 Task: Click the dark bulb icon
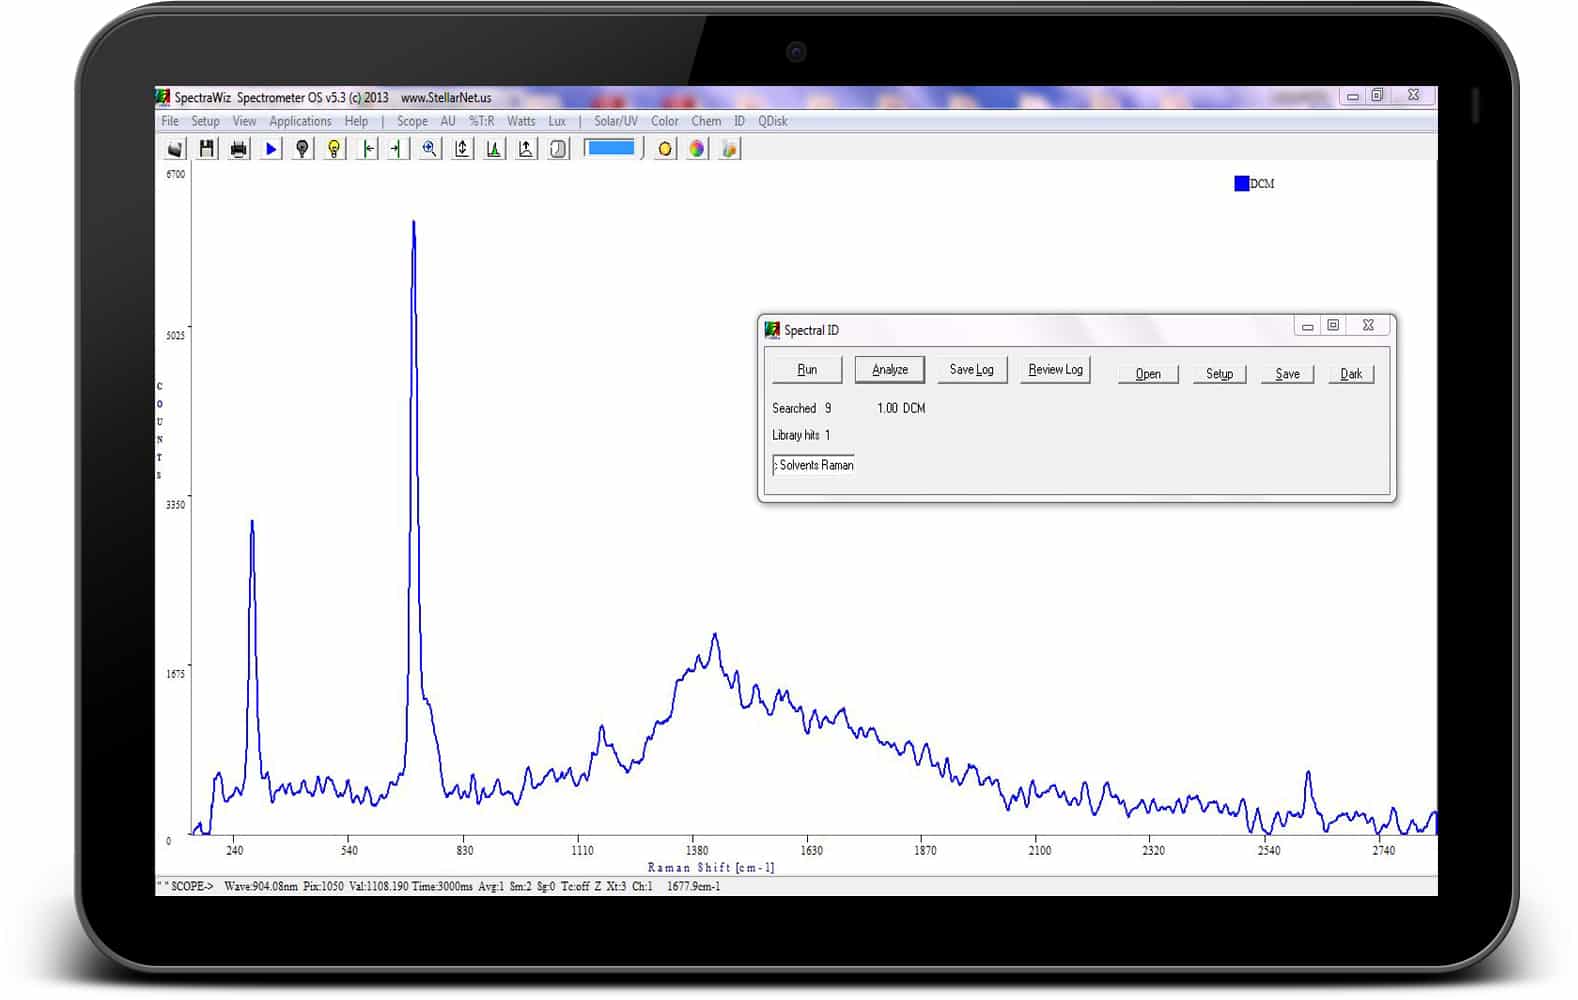coord(302,149)
